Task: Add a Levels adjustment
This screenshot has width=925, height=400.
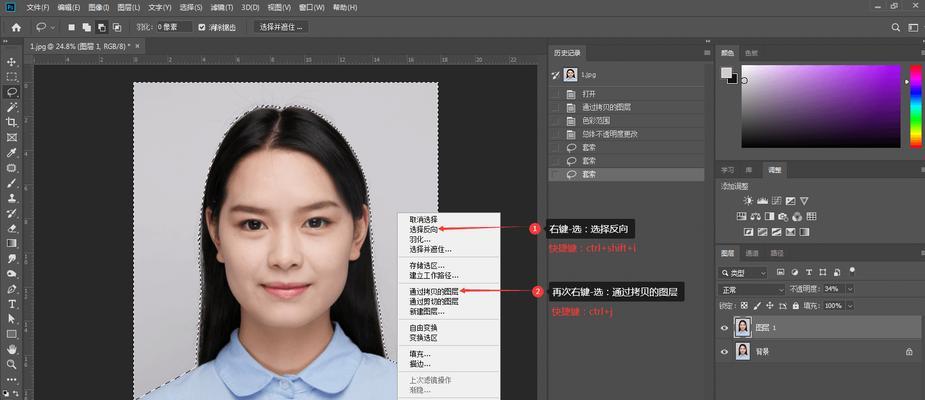Action: pyautogui.click(x=762, y=201)
